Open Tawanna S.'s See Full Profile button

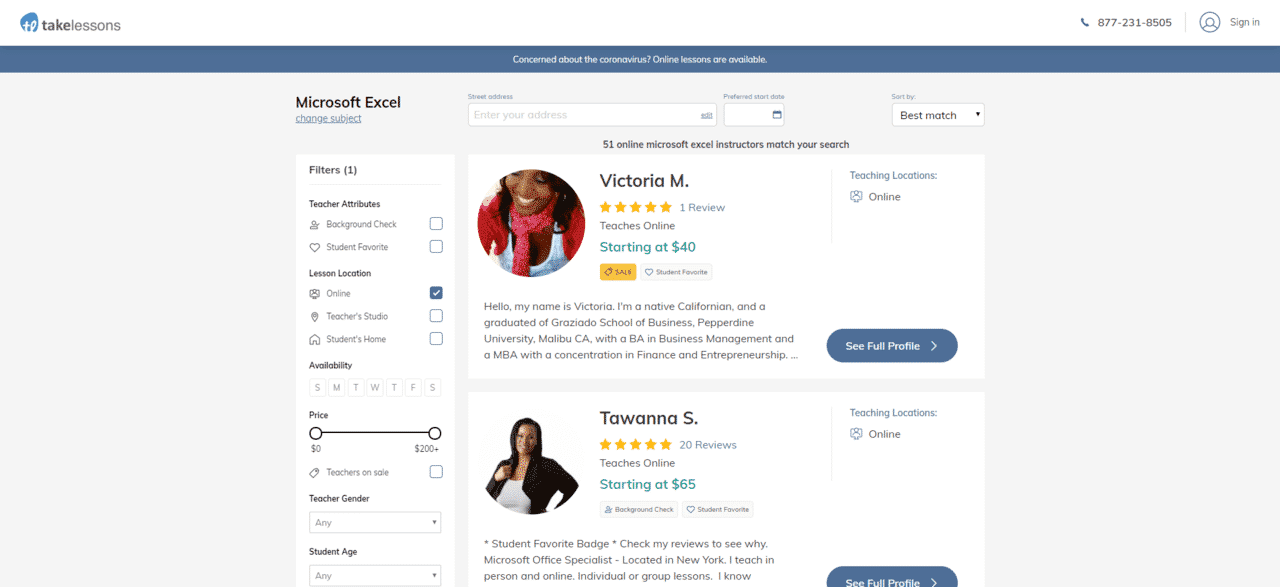[x=892, y=577]
